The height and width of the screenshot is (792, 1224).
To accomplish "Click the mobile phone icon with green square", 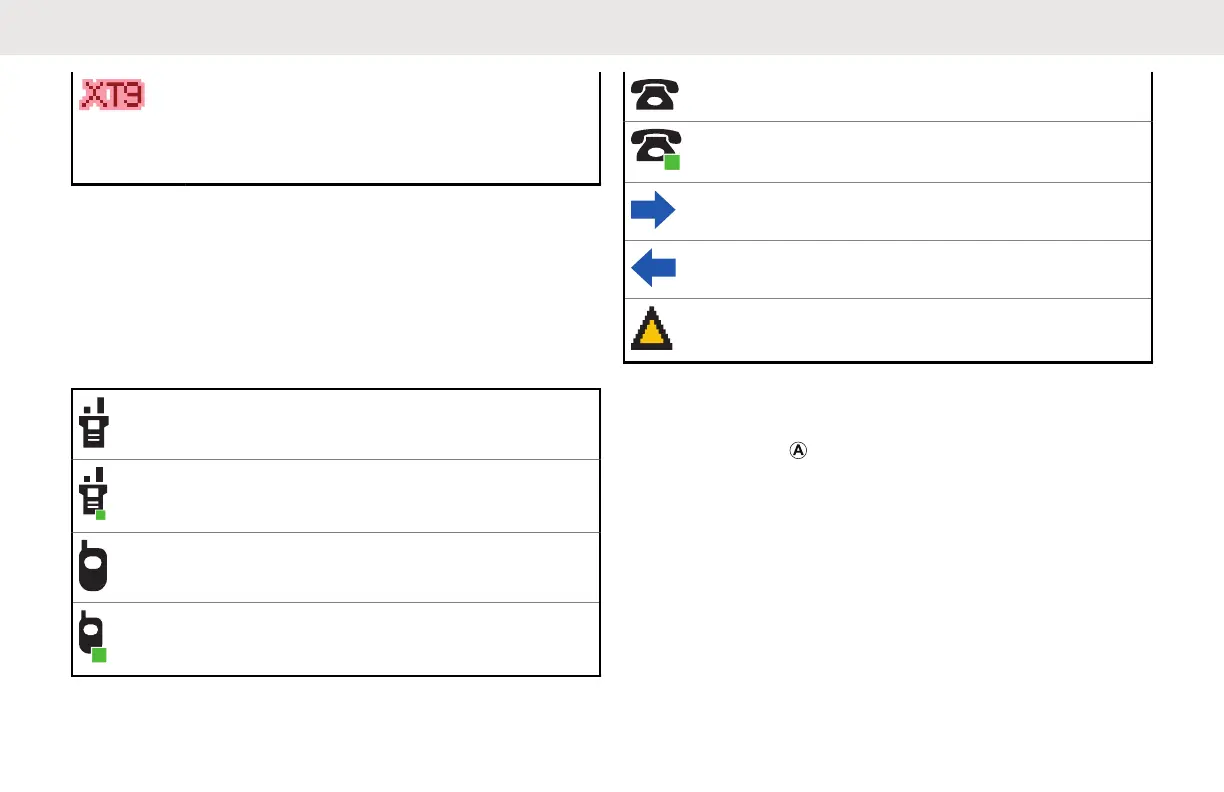I will tap(93, 638).
